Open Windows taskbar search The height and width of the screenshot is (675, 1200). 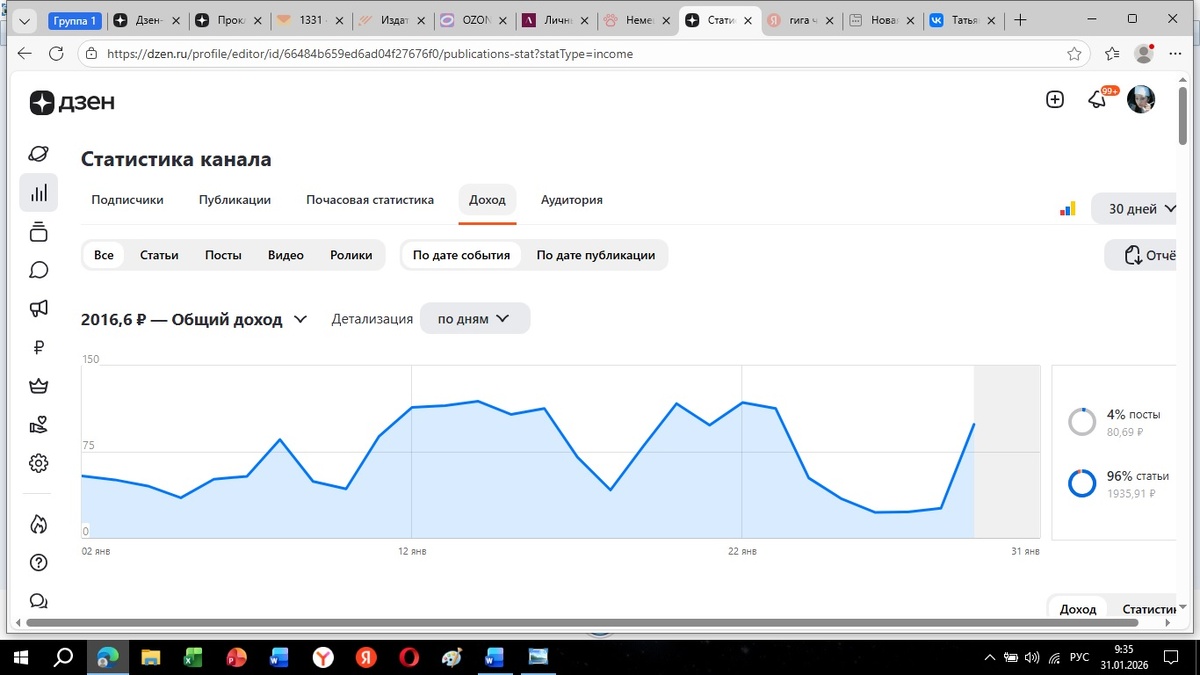point(62,657)
